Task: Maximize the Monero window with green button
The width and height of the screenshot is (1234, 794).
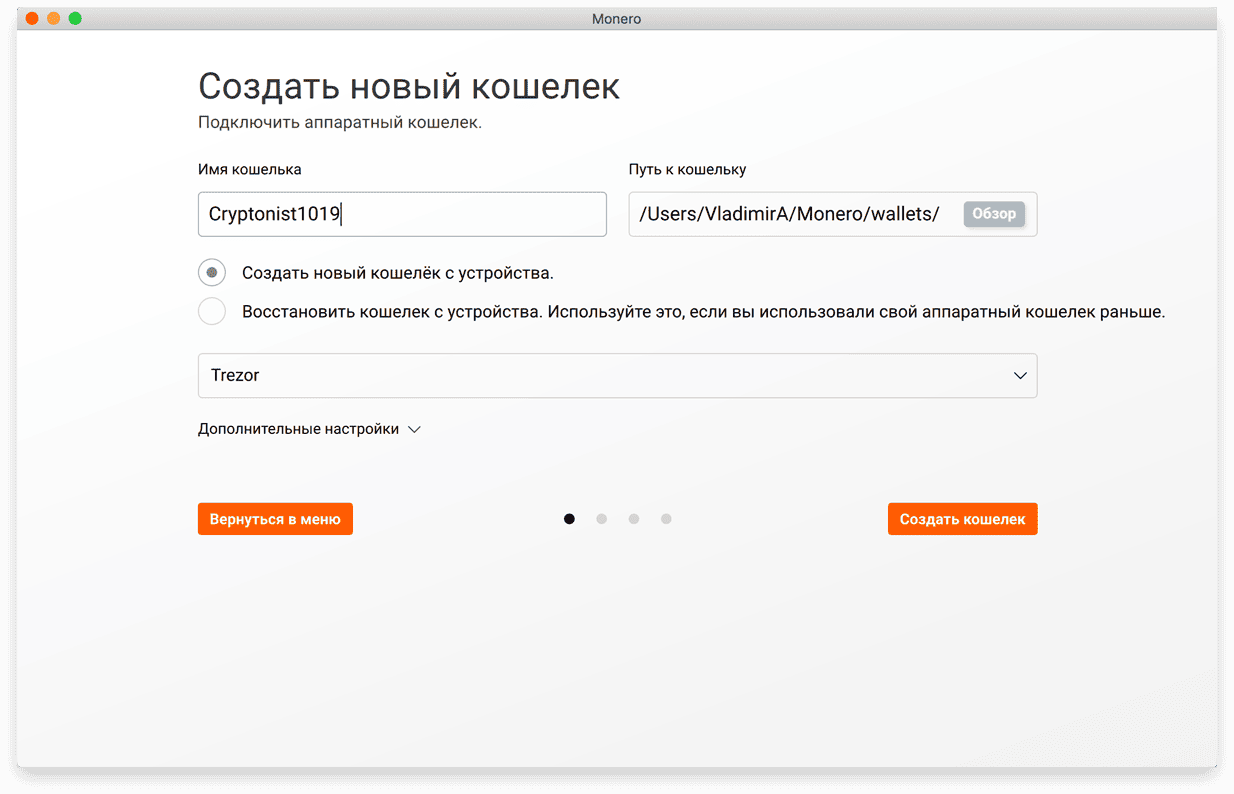Action: pos(75,18)
